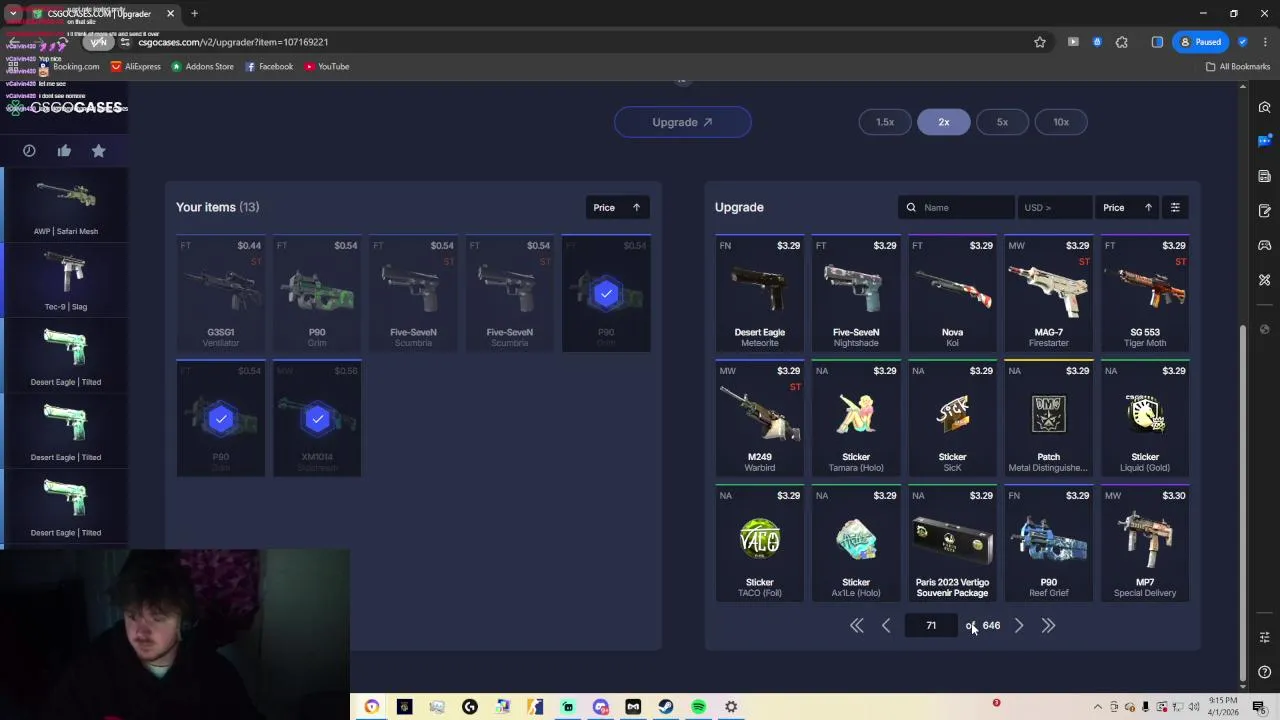The width and height of the screenshot is (1280, 720).
Task: Deselect the checked XM1014 item
Action: pyautogui.click(x=317, y=418)
